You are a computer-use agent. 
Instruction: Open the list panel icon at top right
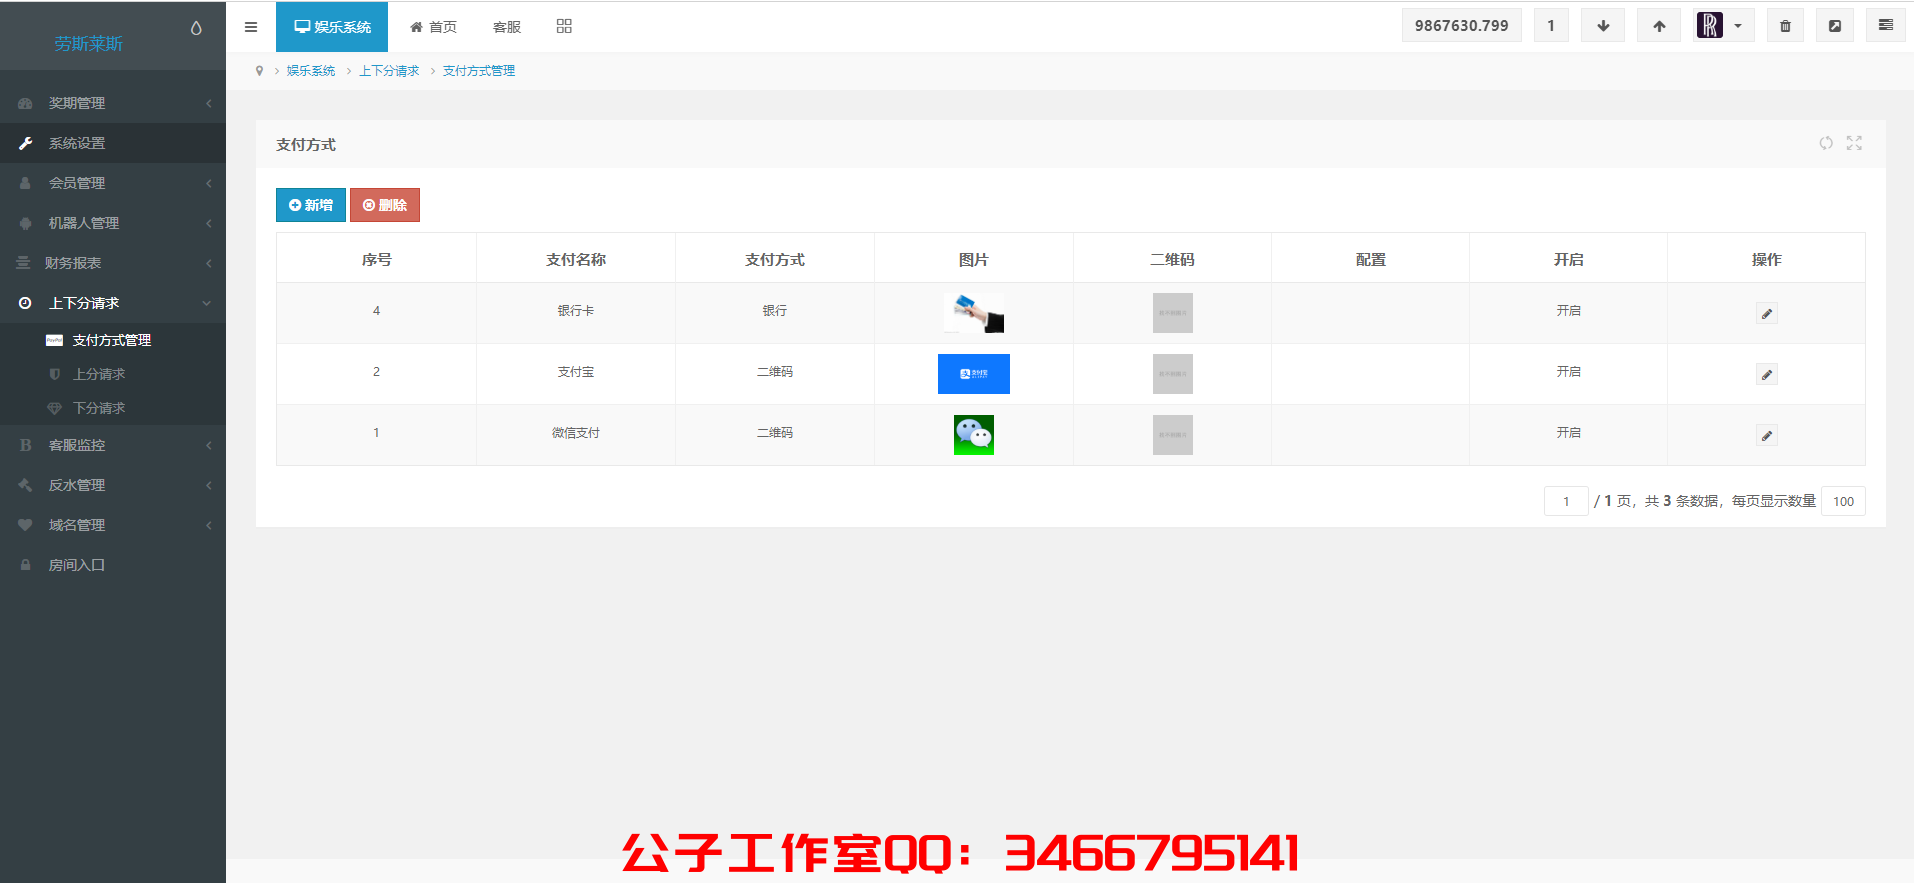tap(1886, 25)
